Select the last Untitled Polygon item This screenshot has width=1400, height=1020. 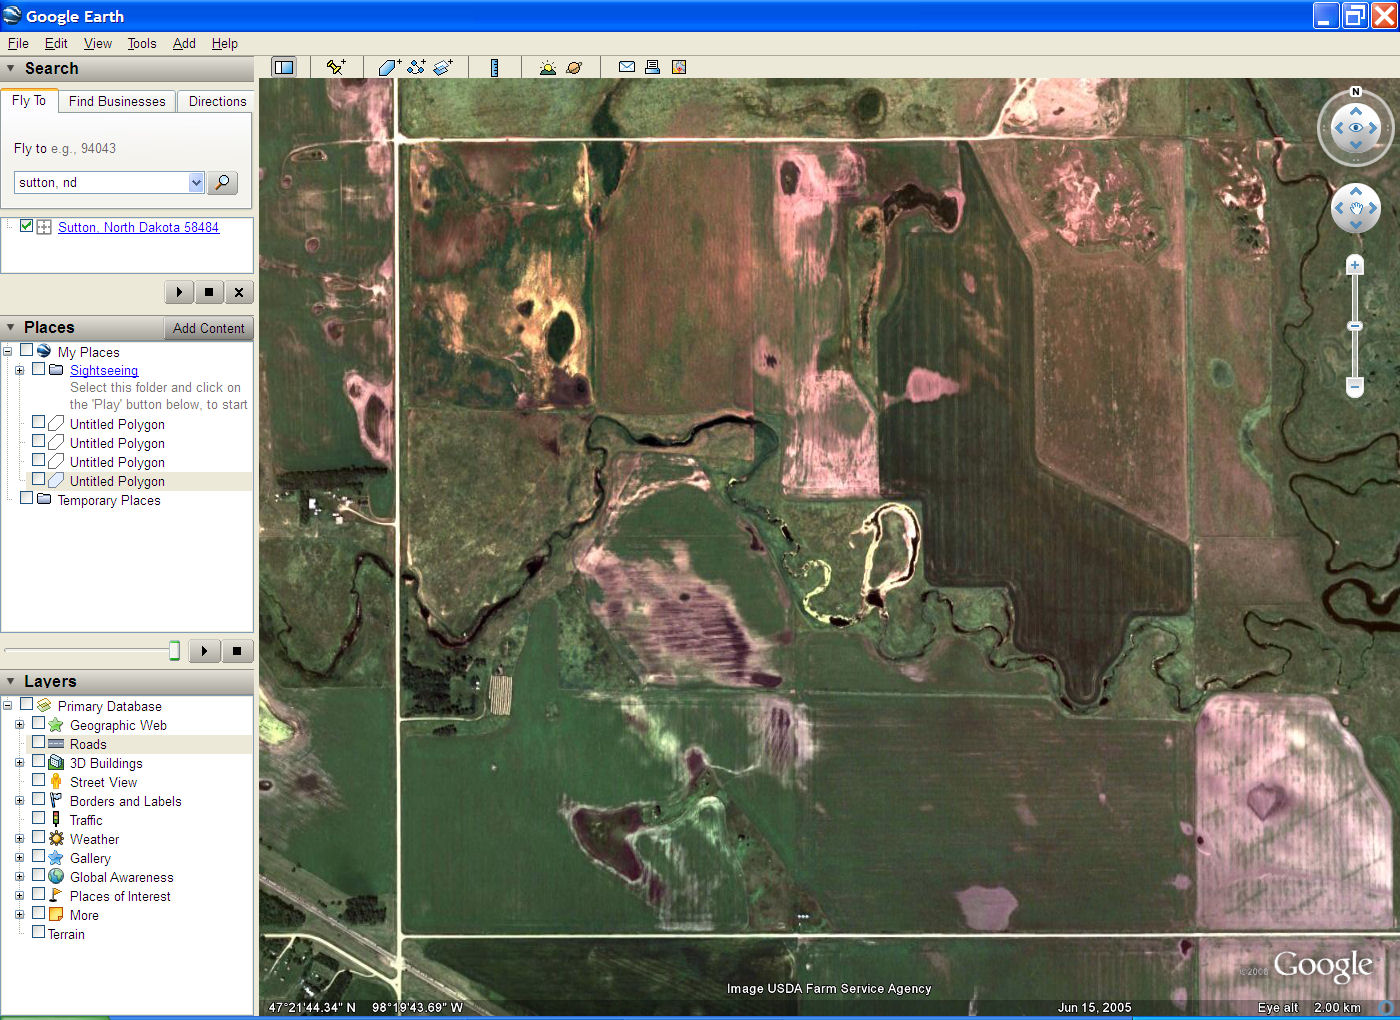[x=117, y=481]
